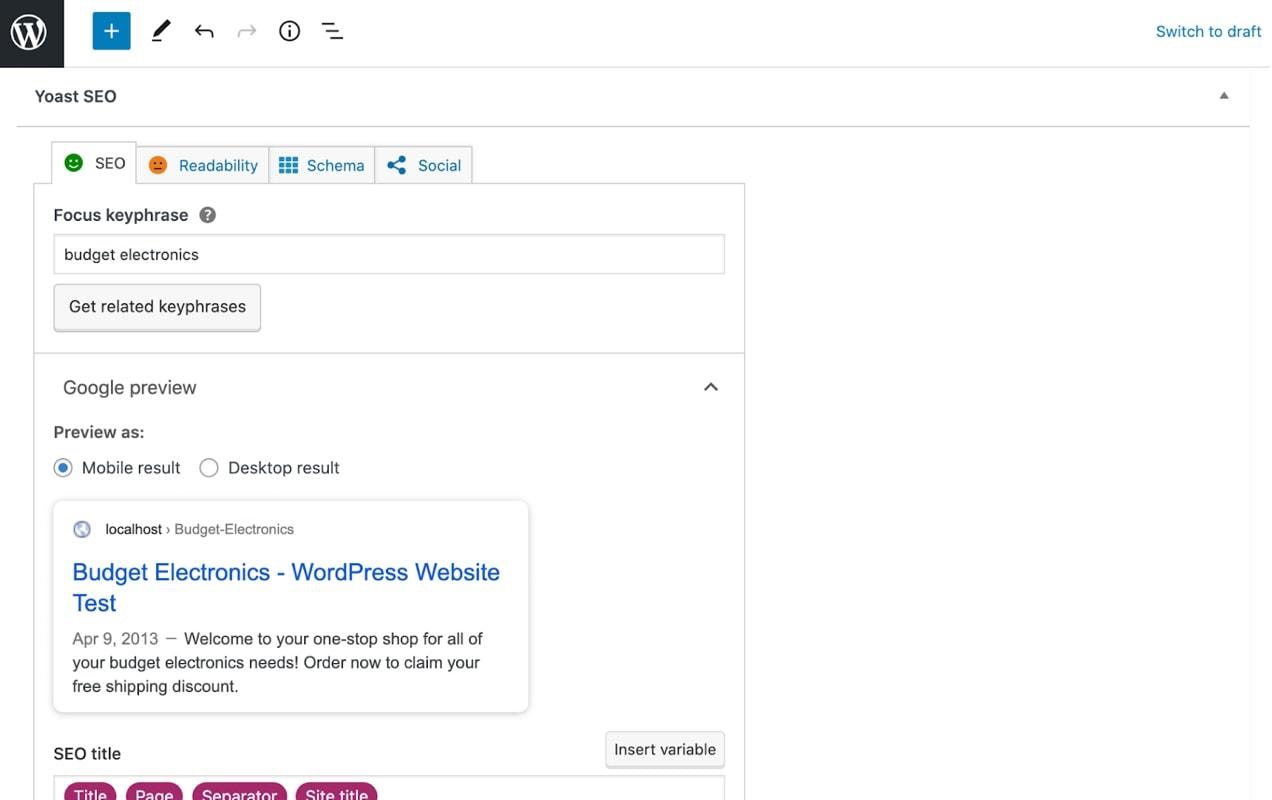Select the Mobile result radio button
Image resolution: width=1272 pixels, height=800 pixels.
(63, 467)
